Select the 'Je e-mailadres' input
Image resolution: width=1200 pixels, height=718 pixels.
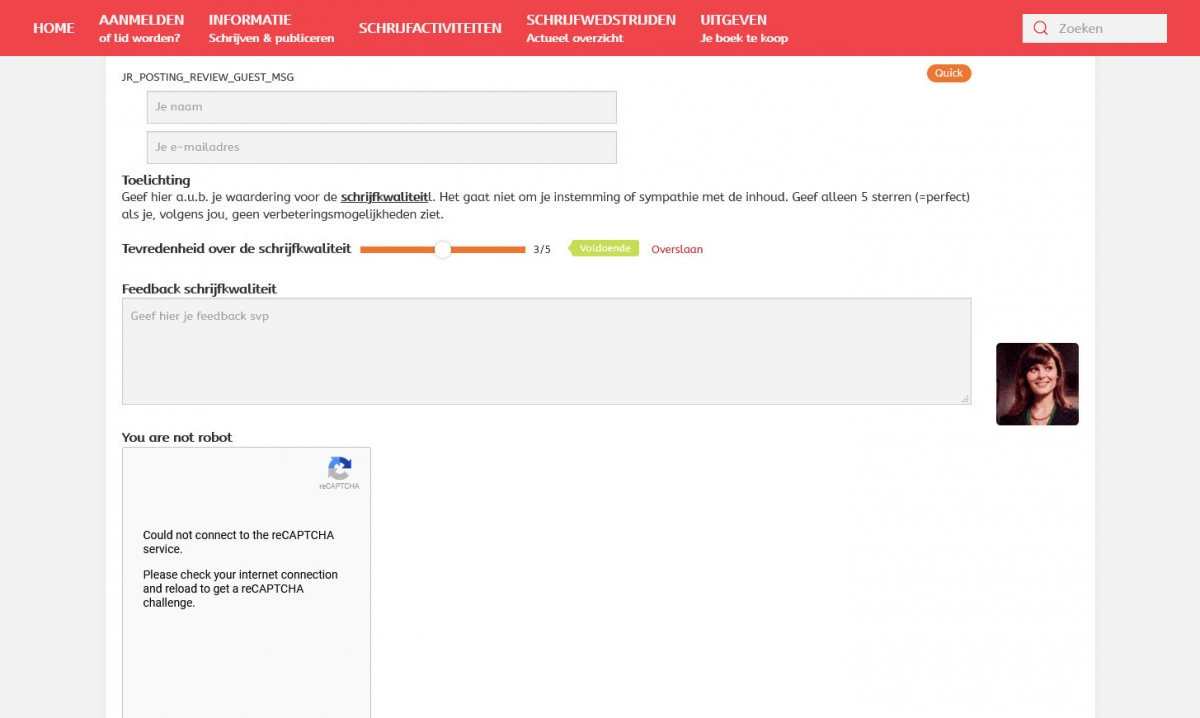[381, 147]
